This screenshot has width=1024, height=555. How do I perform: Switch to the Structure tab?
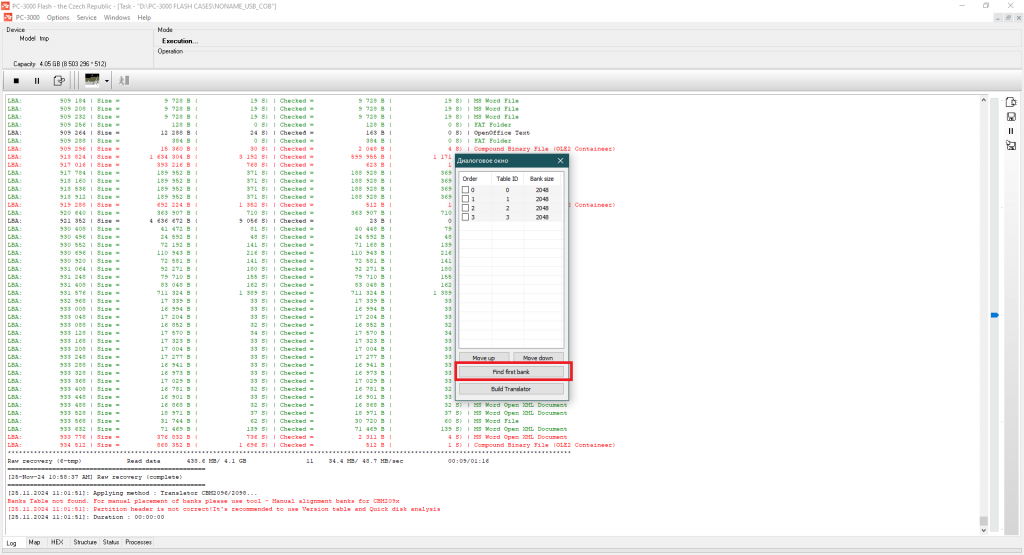pyautogui.click(x=85, y=542)
